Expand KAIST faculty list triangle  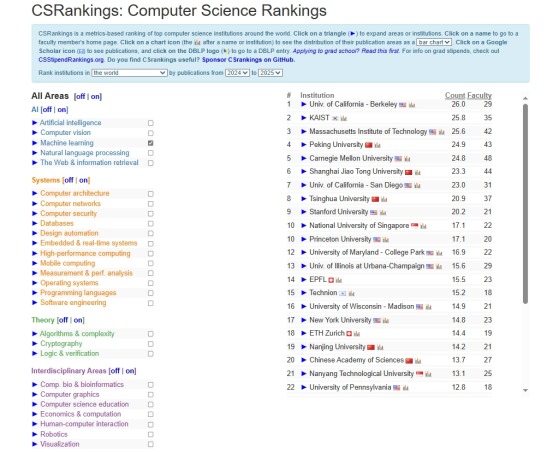click(303, 118)
